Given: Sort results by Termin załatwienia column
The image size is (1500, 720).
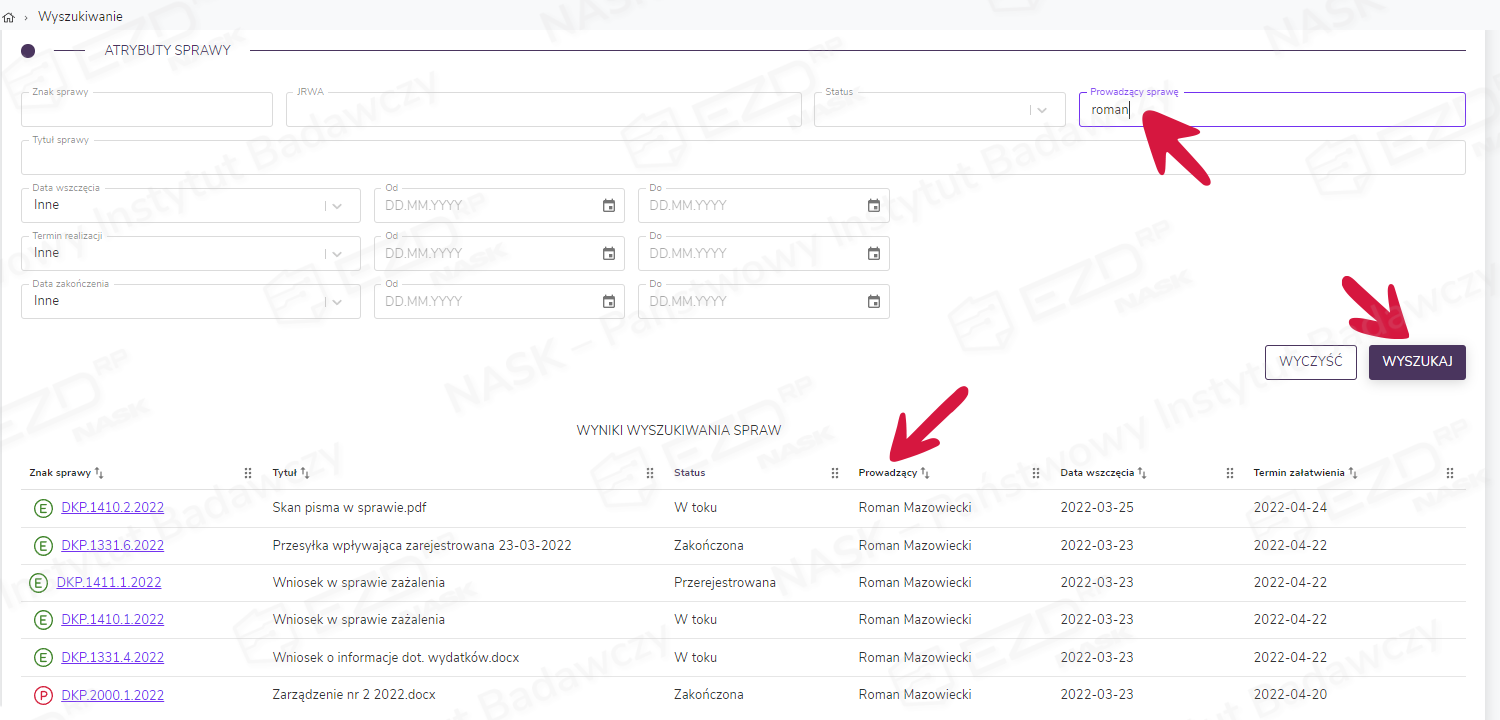Looking at the screenshot, I should point(1352,473).
